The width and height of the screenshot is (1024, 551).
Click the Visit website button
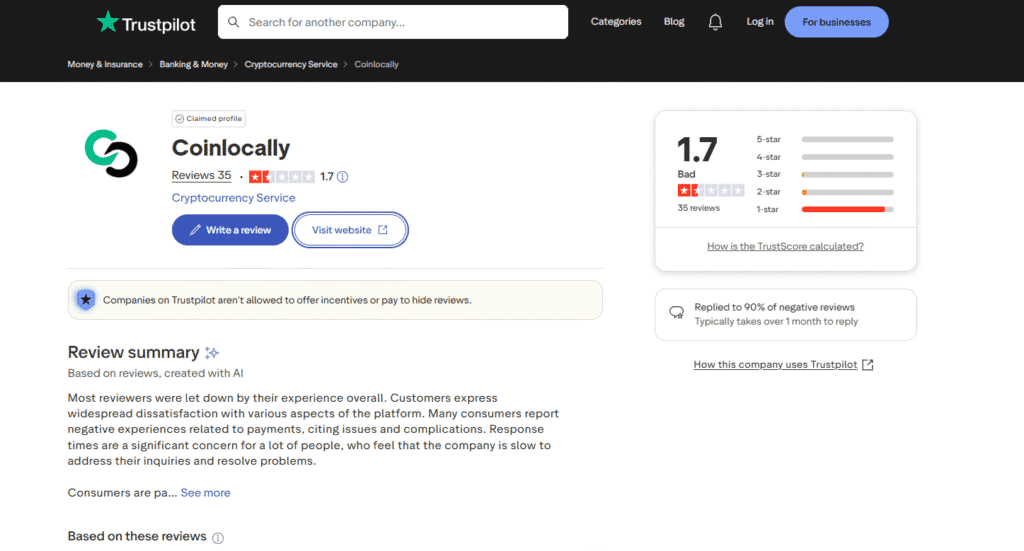click(x=350, y=230)
